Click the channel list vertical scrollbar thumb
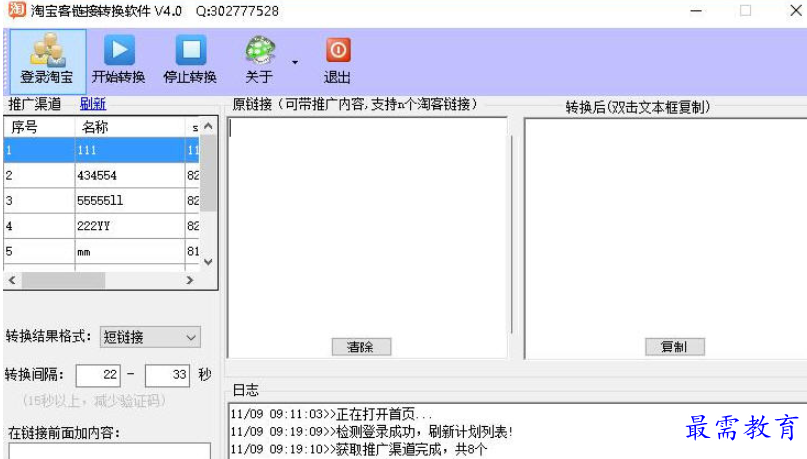 pos(208,173)
